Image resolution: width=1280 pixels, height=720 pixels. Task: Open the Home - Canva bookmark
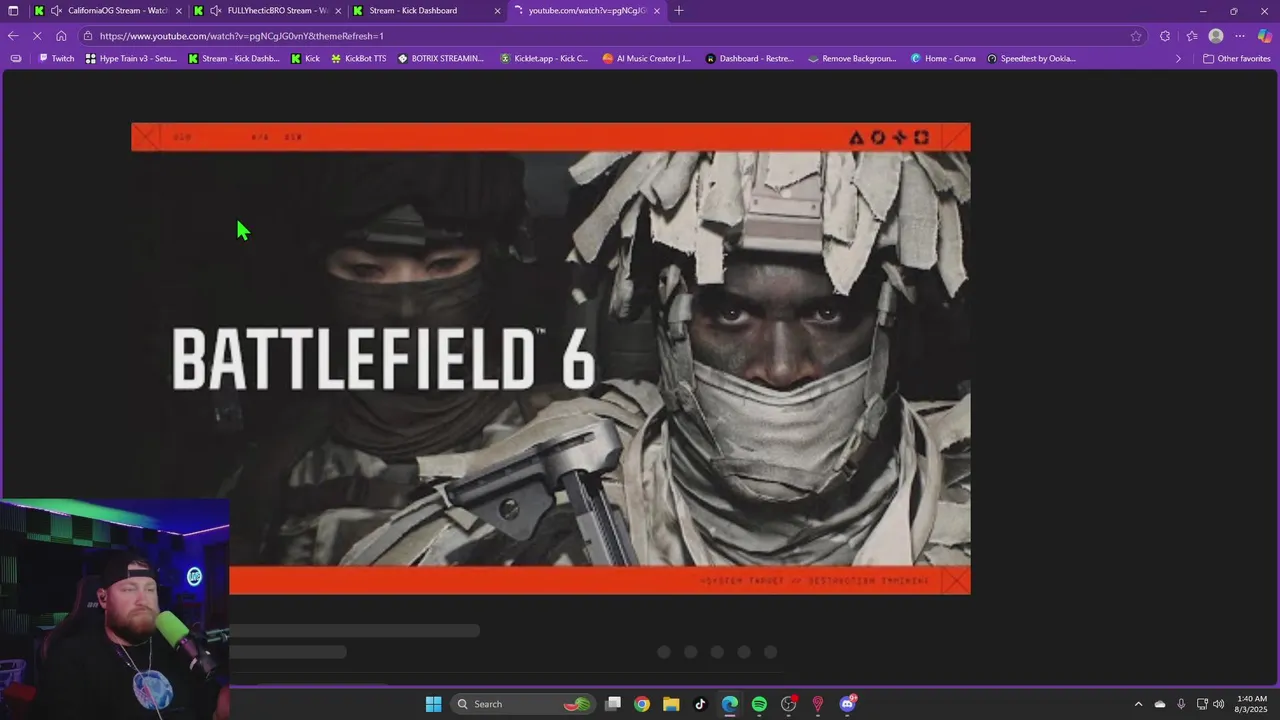click(x=943, y=59)
